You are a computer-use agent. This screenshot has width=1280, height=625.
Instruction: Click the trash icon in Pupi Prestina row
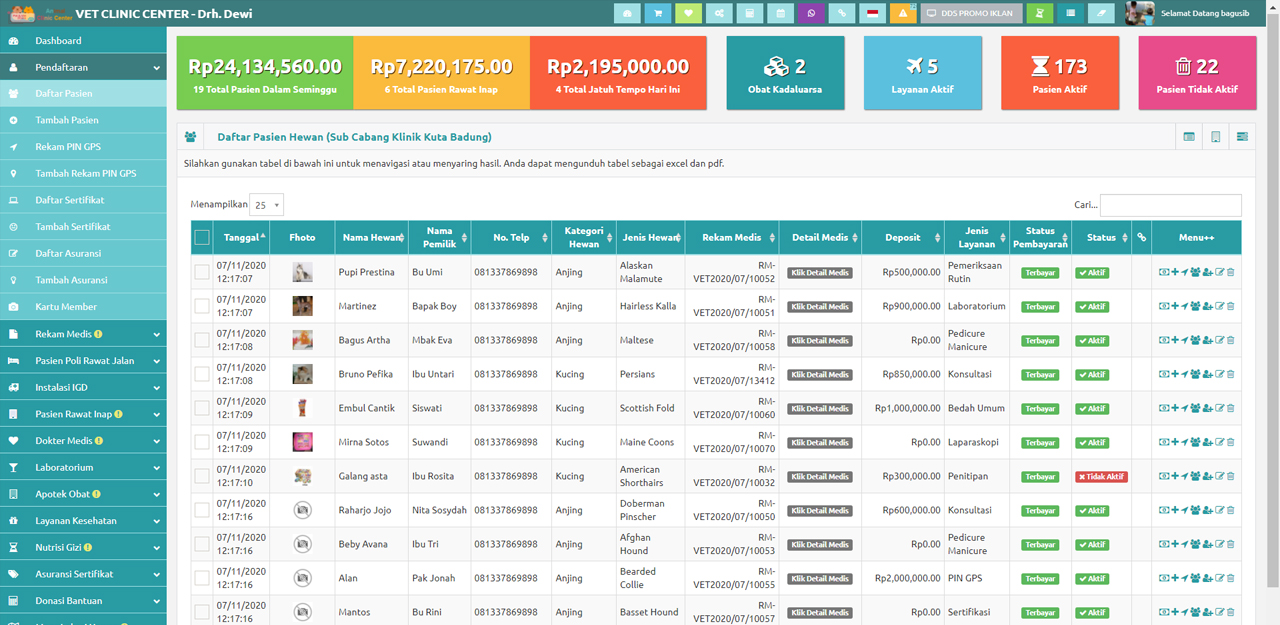(x=1231, y=272)
